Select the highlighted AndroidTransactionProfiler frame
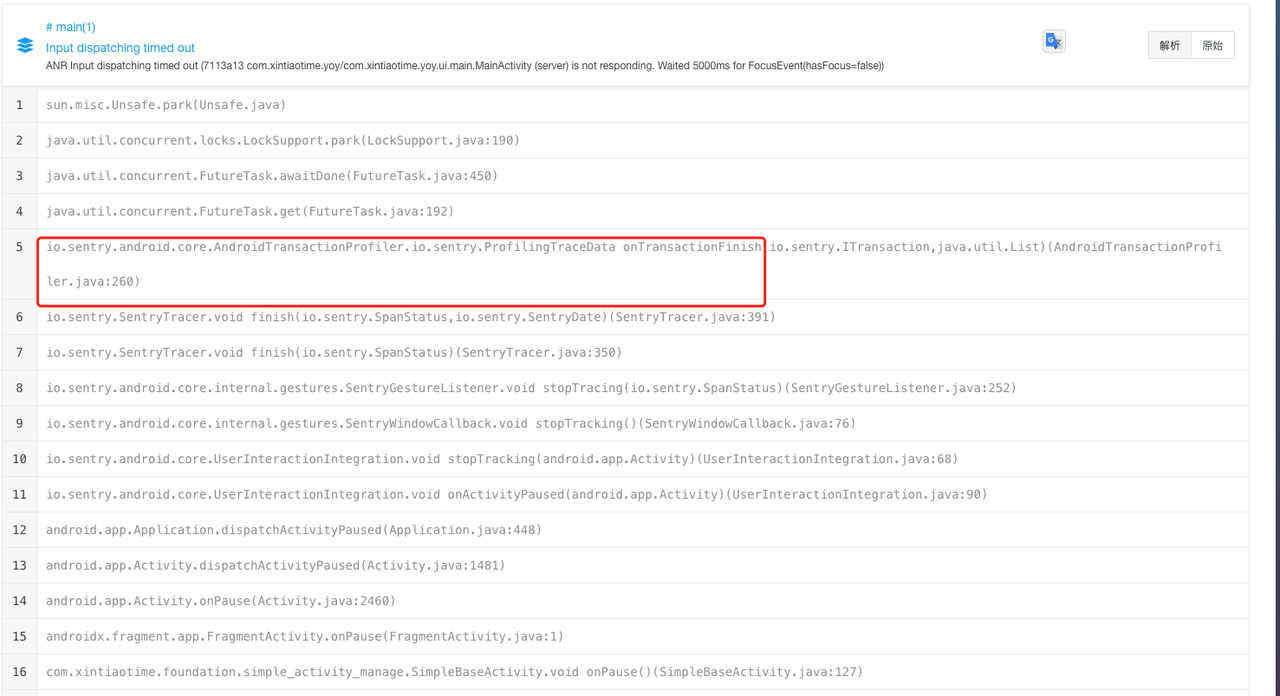The height and width of the screenshot is (696, 1280). [x=400, y=263]
